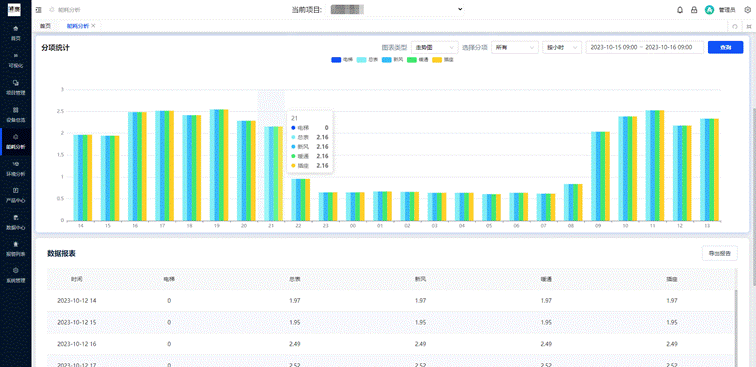This screenshot has height=367, width=756.
Task: Click the 能耗分析 breadcrumb at top
Action: tap(69, 10)
